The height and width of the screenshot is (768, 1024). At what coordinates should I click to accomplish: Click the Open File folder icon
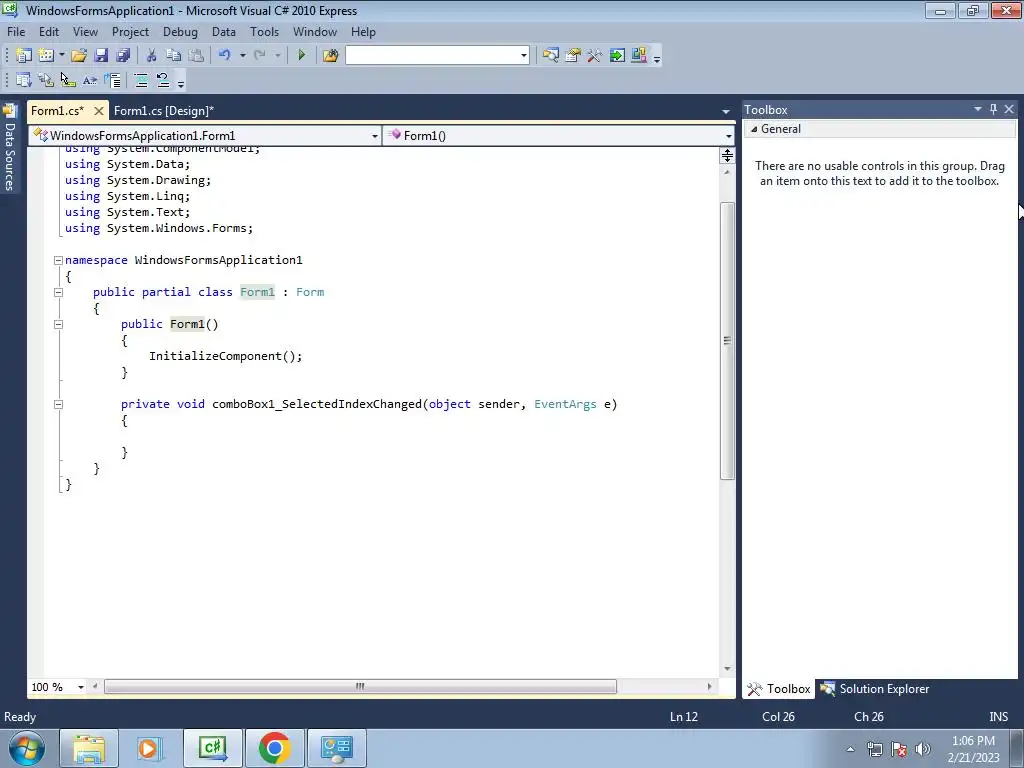79,56
